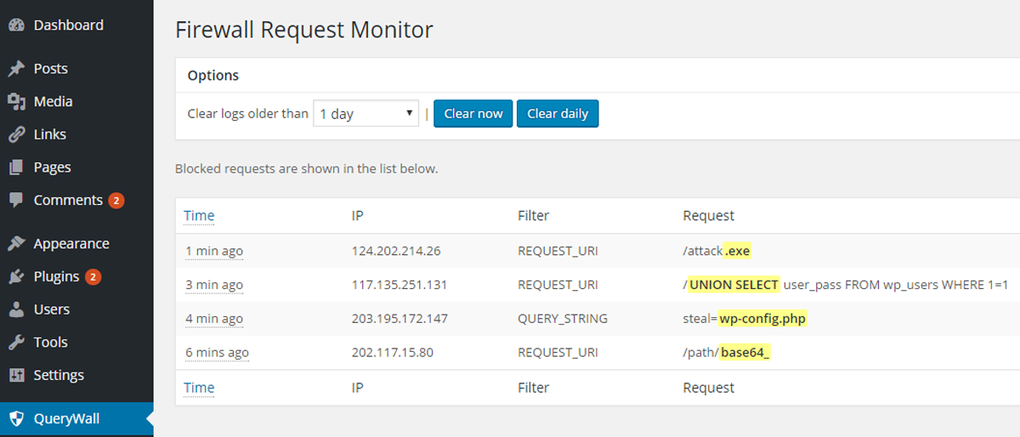Click the Plugins plug icon
This screenshot has width=1020, height=437.
pyautogui.click(x=16, y=277)
